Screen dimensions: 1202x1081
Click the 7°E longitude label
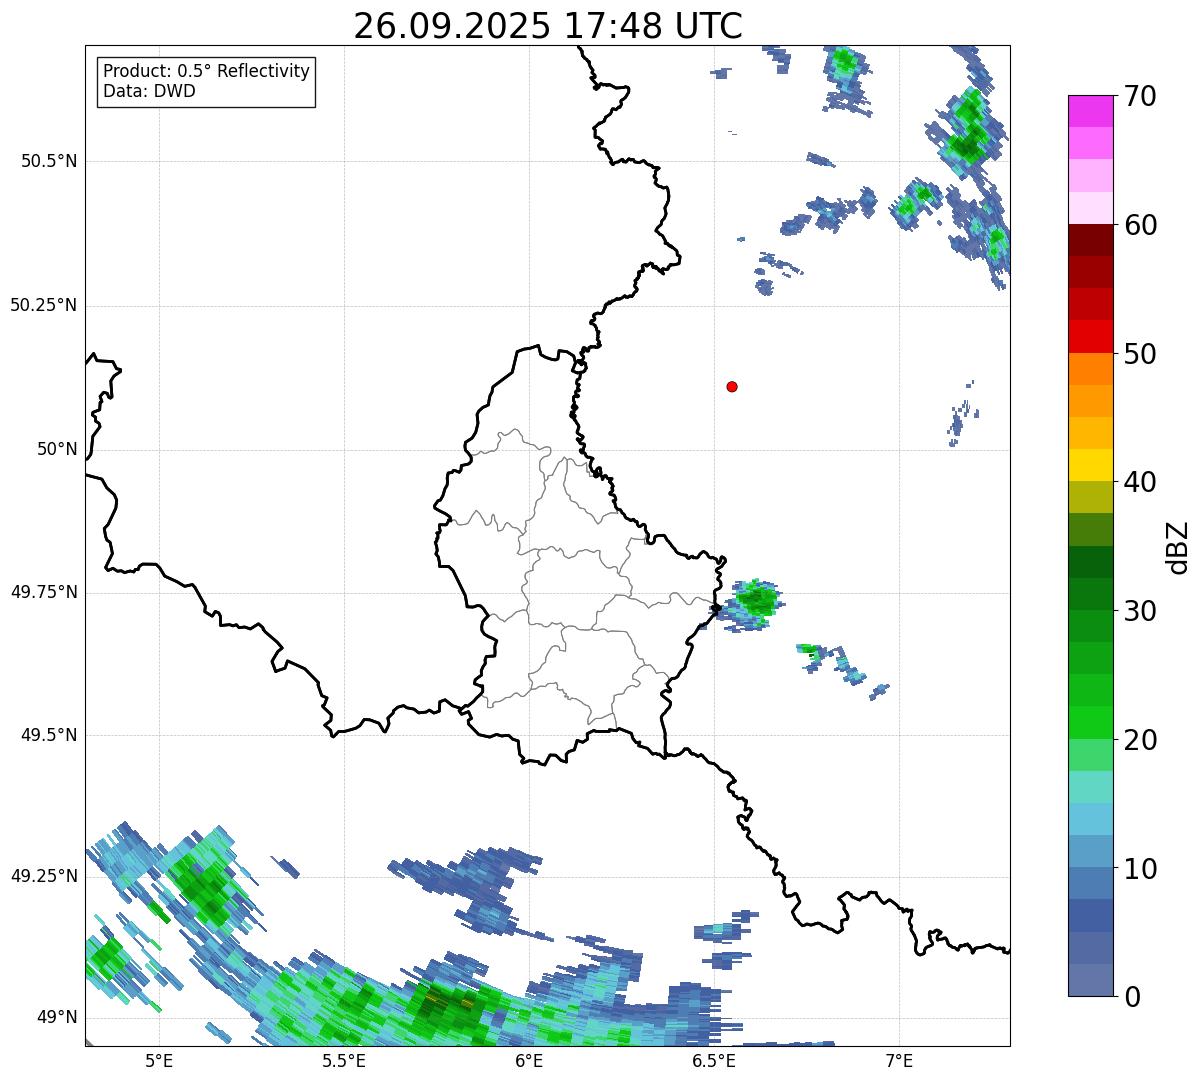coord(899,1061)
